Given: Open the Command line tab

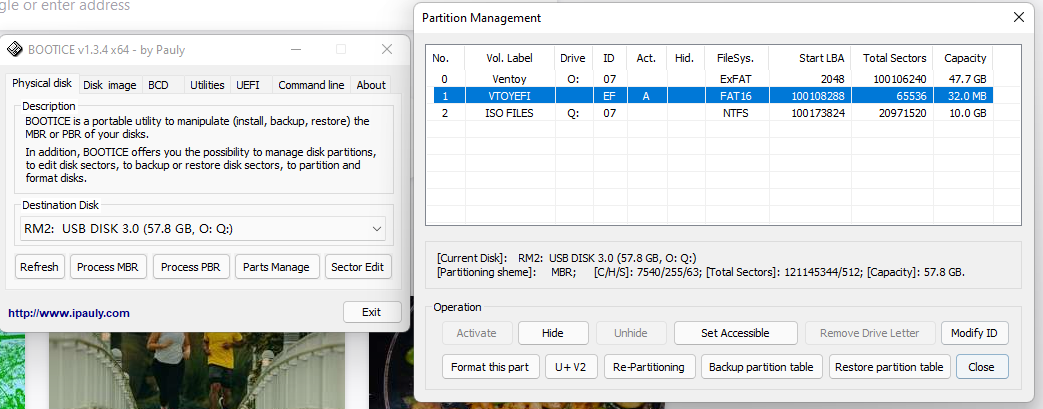Looking at the screenshot, I should [x=311, y=85].
